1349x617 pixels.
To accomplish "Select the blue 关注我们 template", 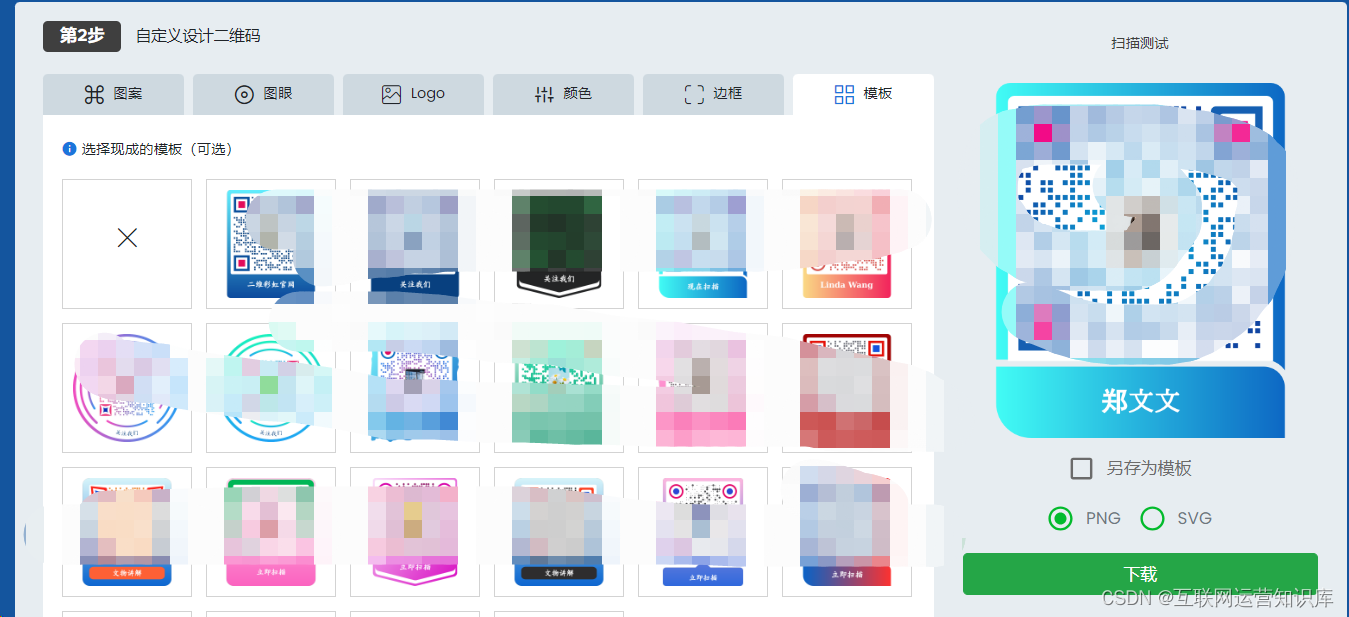I will click(415, 244).
